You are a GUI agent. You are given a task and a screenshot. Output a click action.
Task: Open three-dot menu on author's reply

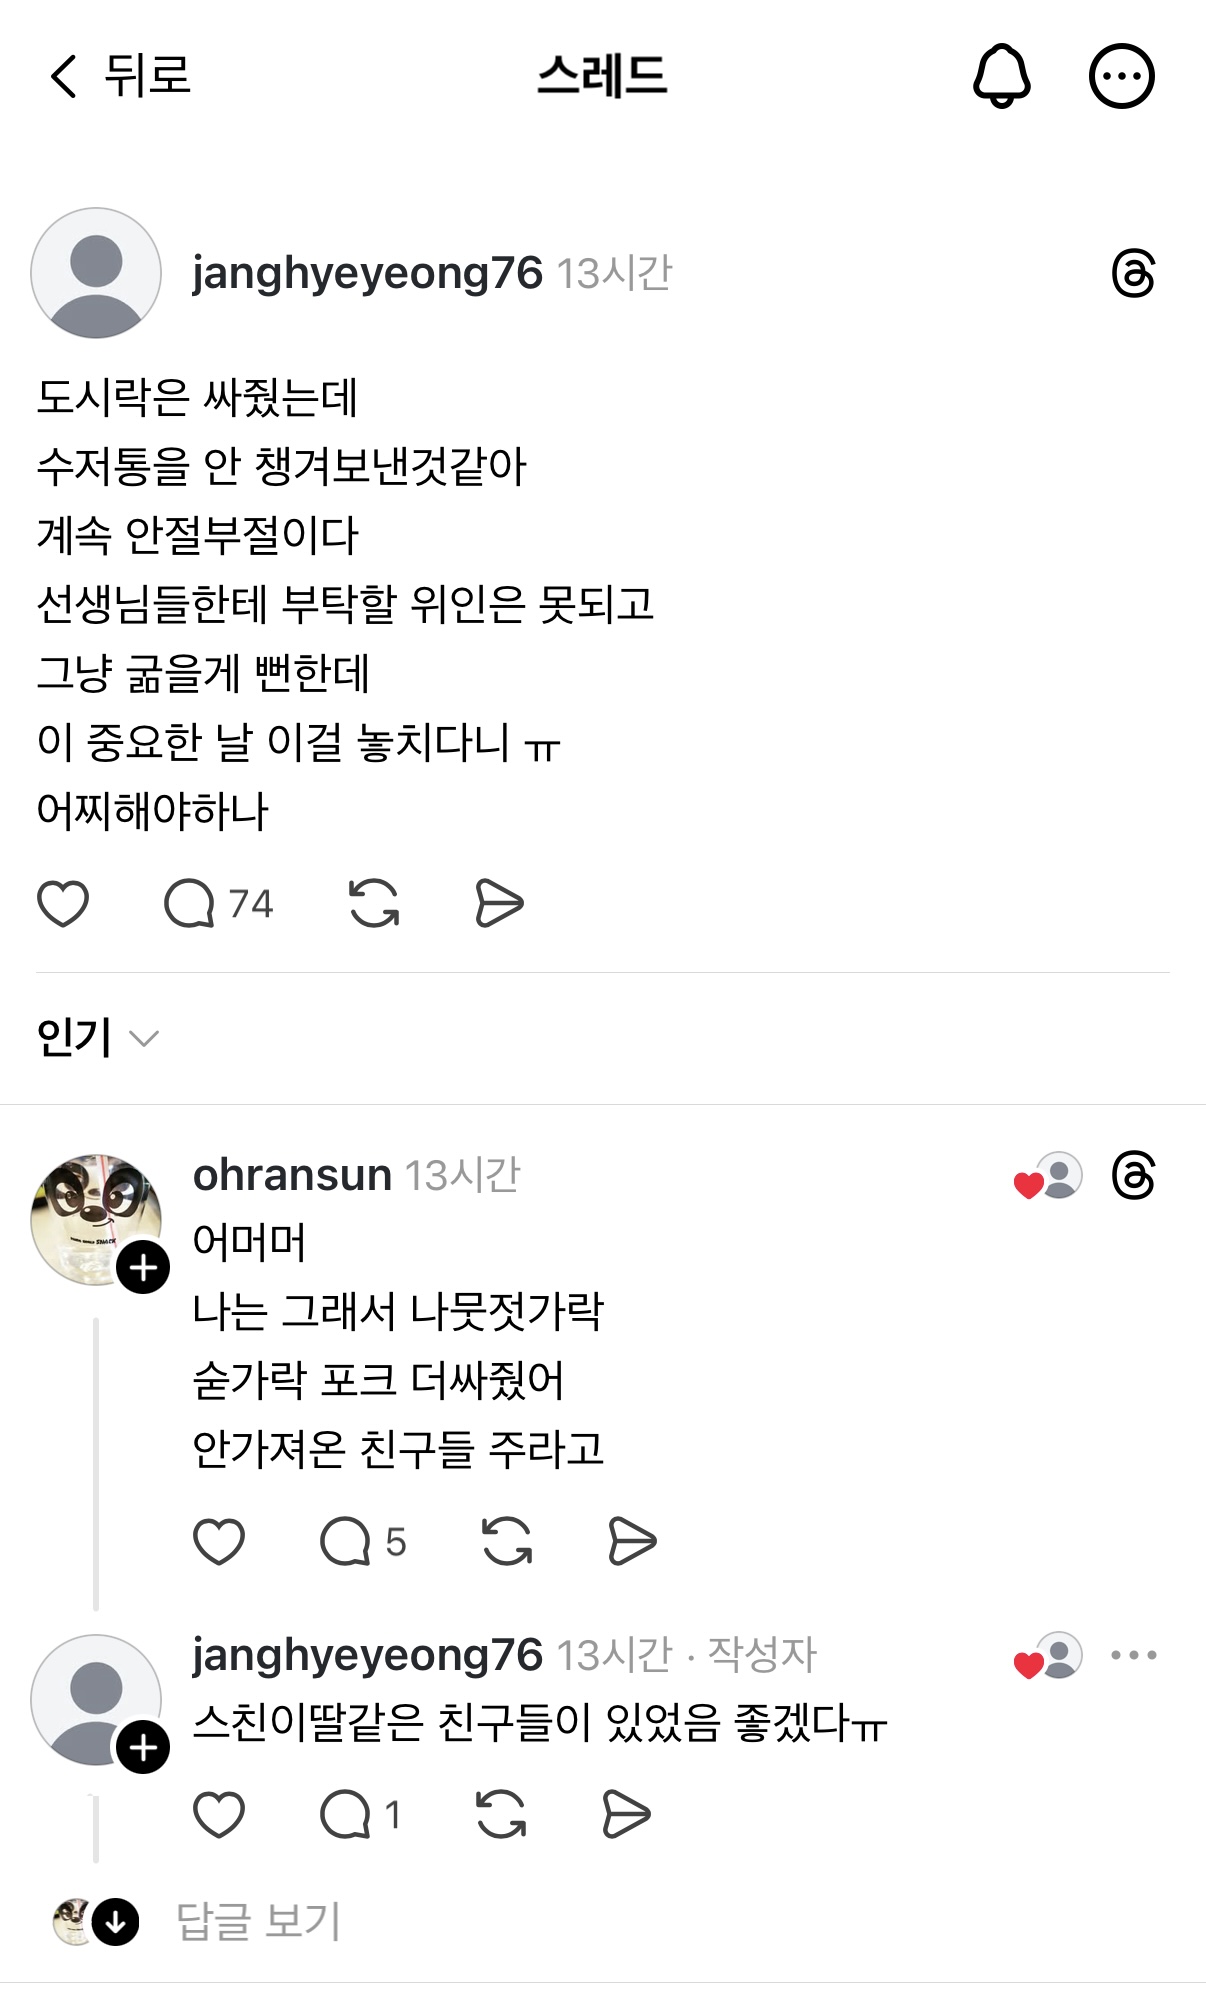click(1134, 1655)
